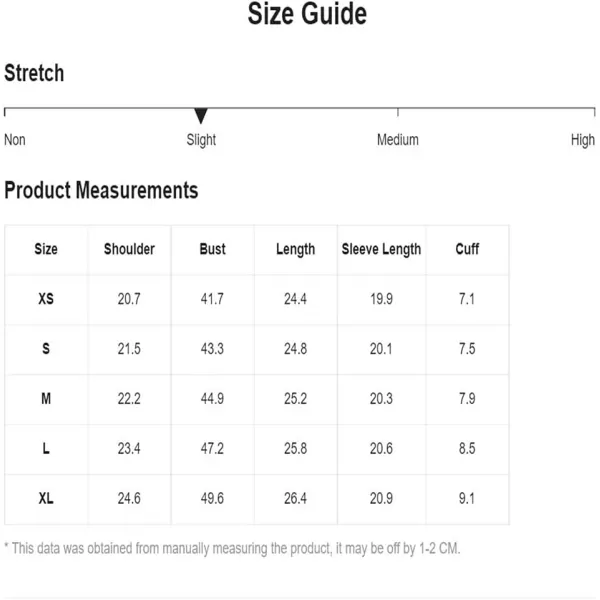Select the High stretch label
Screen dimensions: 600x600
(x=583, y=140)
